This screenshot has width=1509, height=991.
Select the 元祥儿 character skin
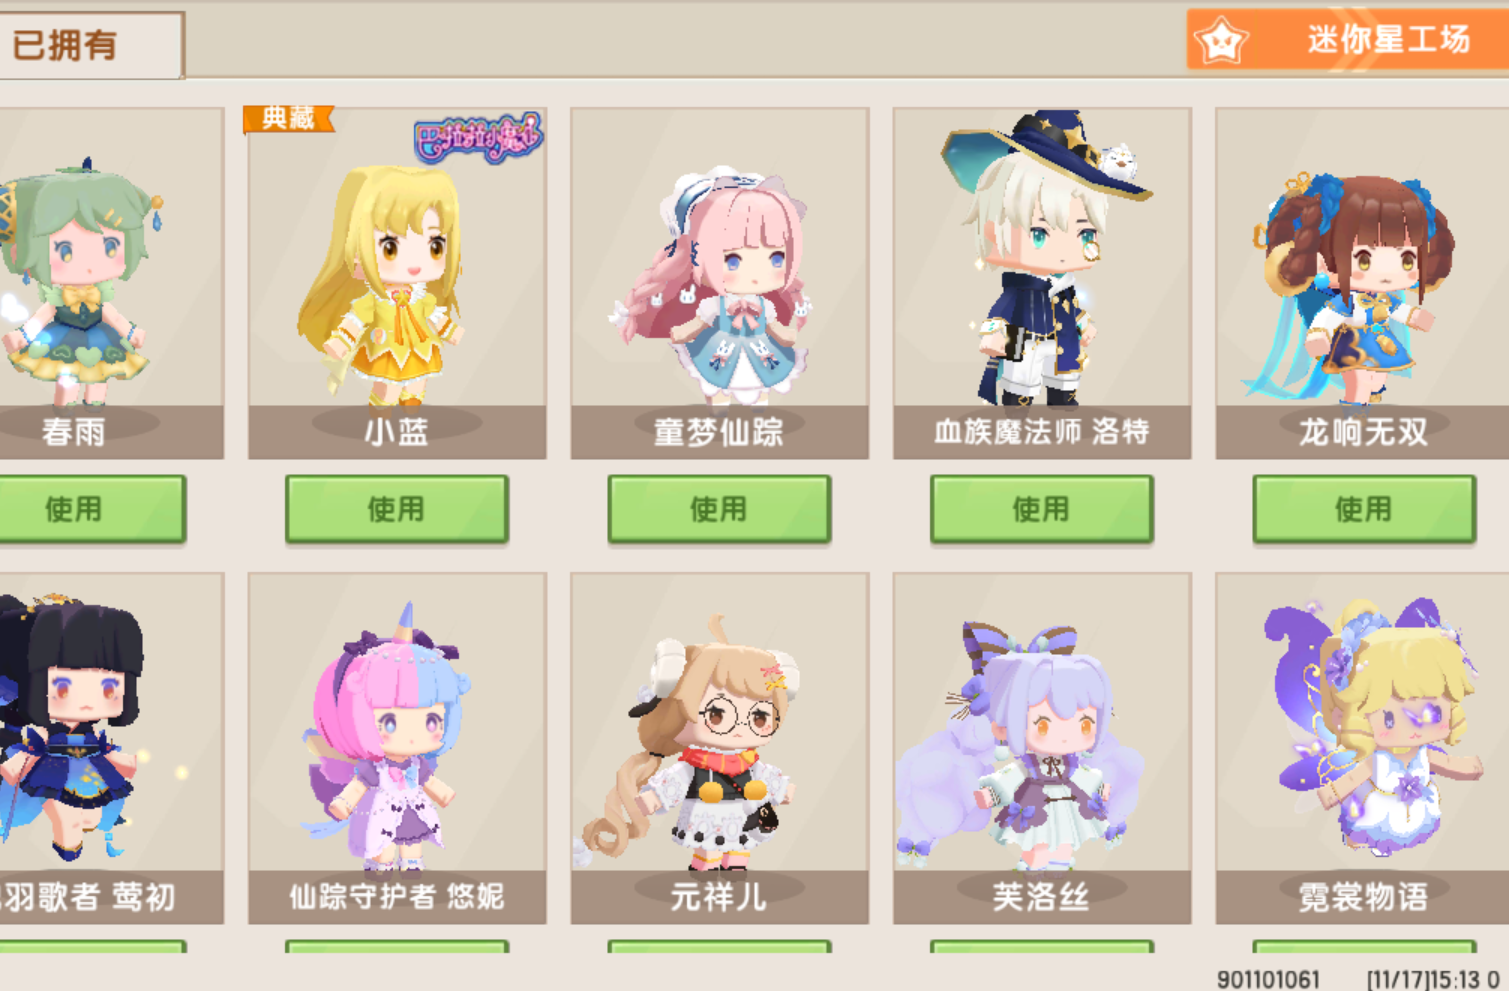point(719,748)
